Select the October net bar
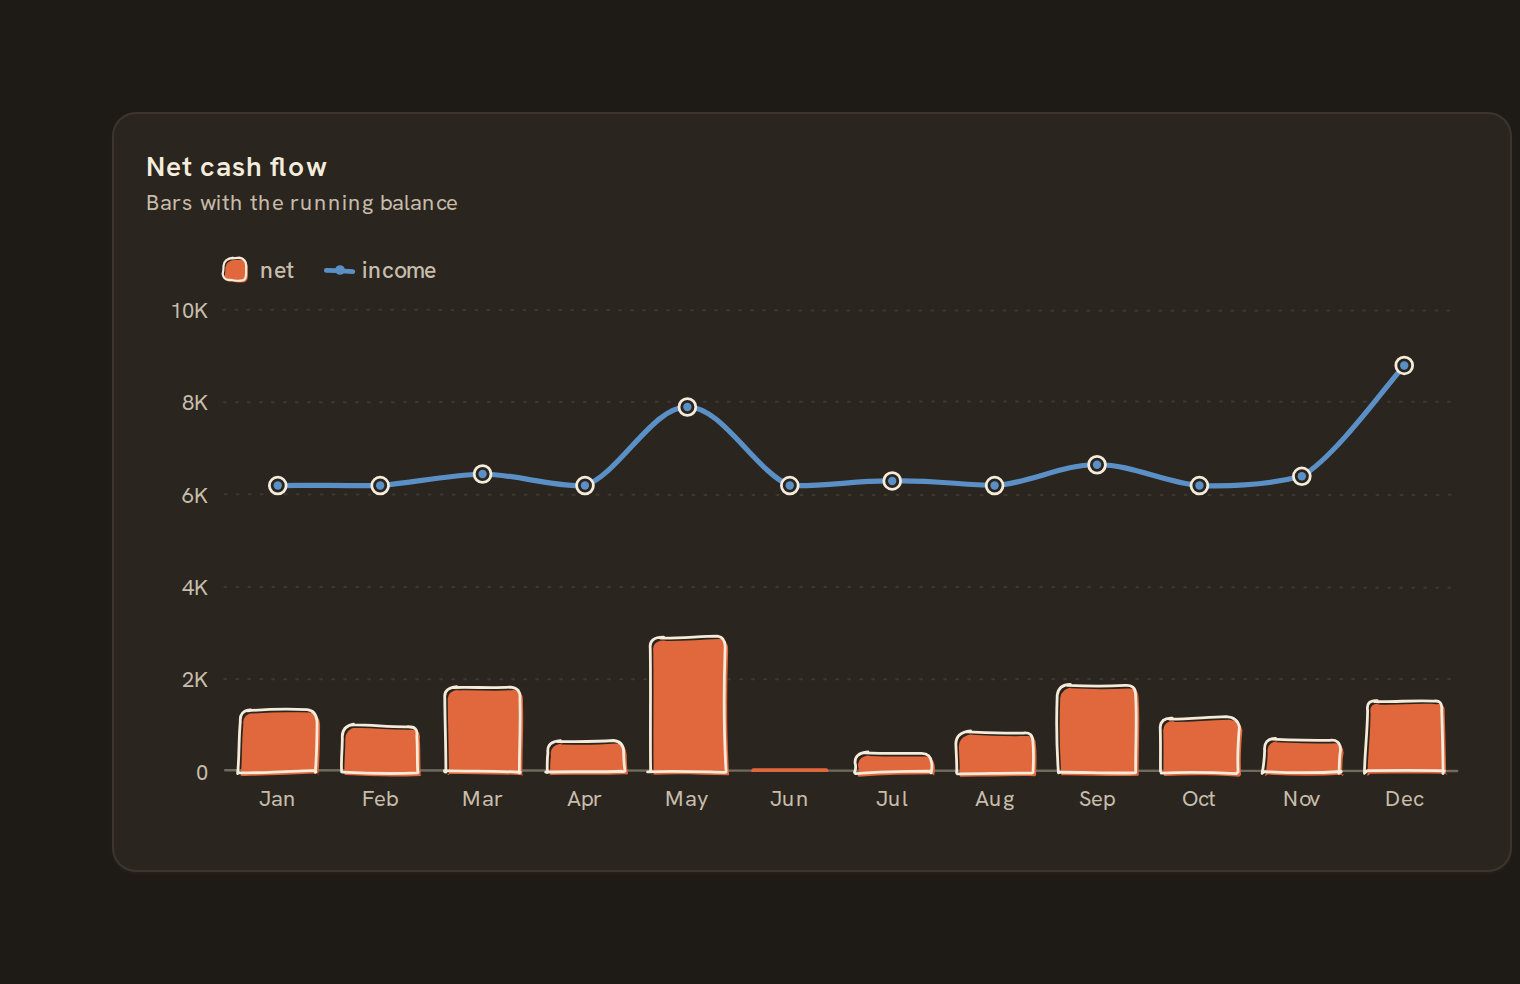The image size is (1520, 984). (1200, 745)
